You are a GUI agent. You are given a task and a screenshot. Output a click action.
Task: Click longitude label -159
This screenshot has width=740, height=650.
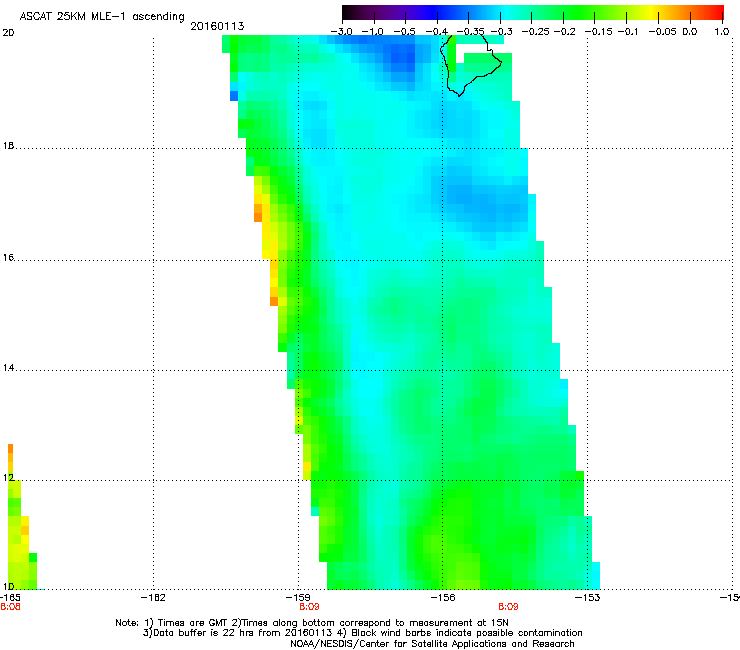click(x=298, y=598)
